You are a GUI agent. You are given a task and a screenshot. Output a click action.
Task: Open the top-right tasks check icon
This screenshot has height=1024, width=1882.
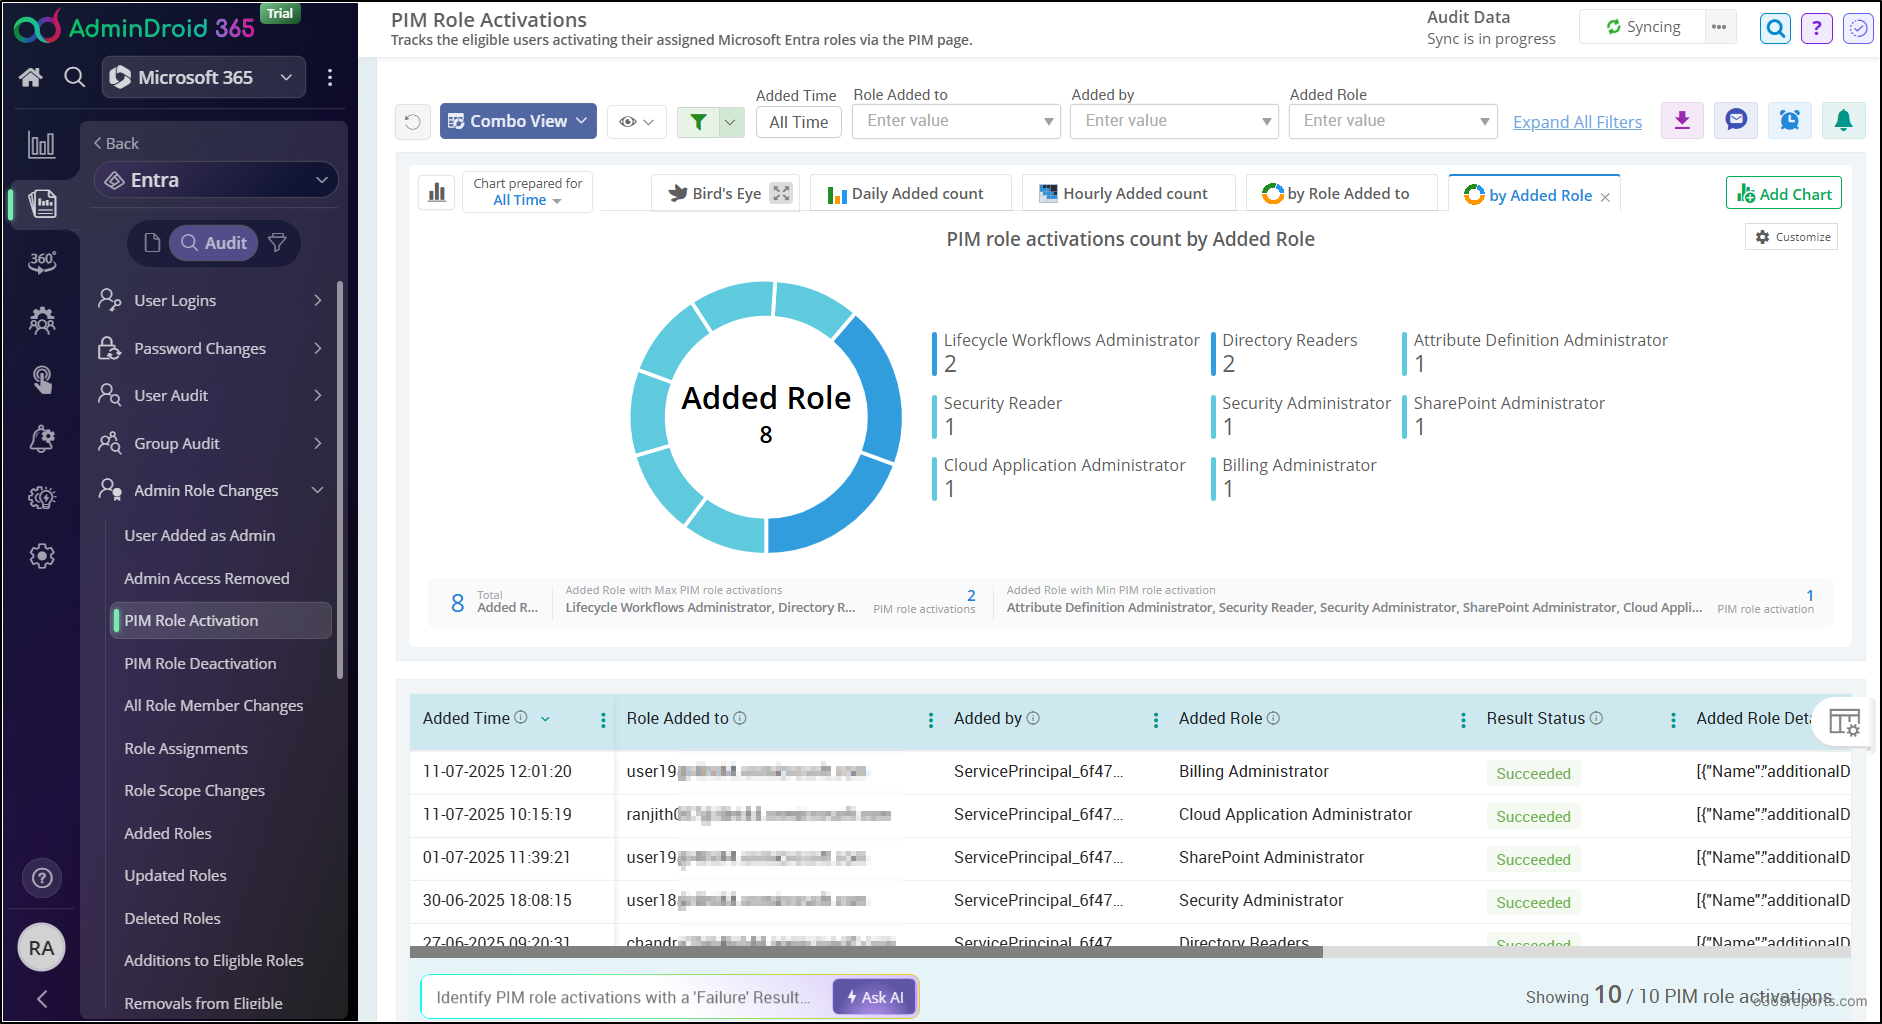1858,28
